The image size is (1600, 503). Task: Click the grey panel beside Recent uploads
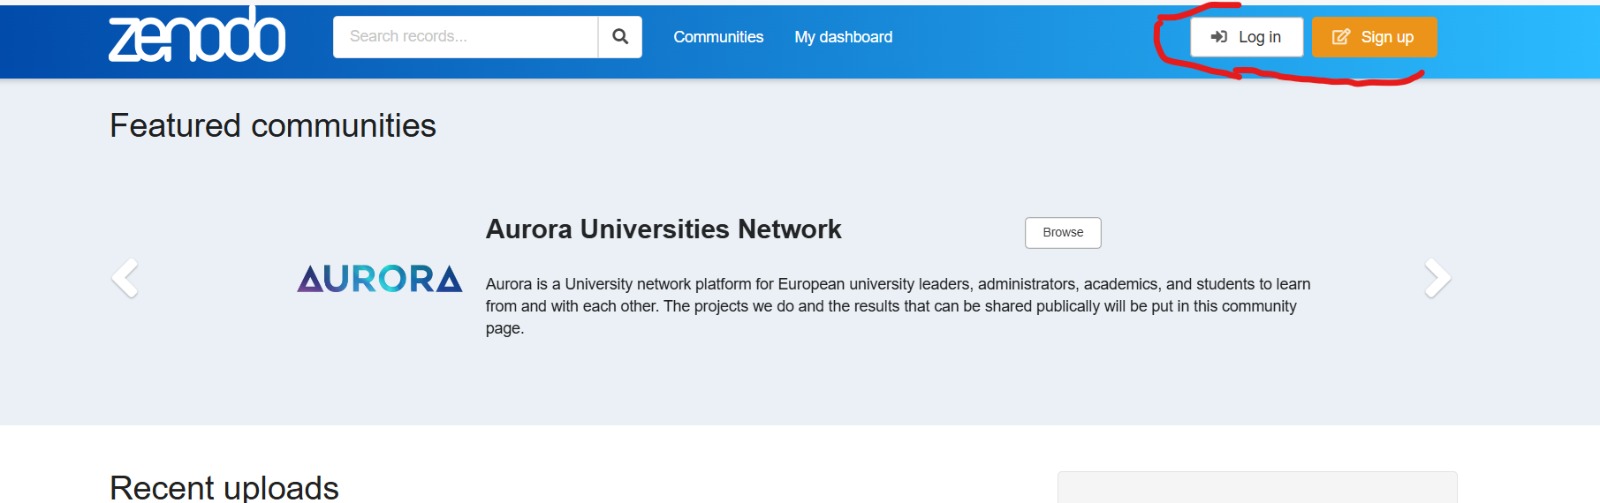[1256, 488]
